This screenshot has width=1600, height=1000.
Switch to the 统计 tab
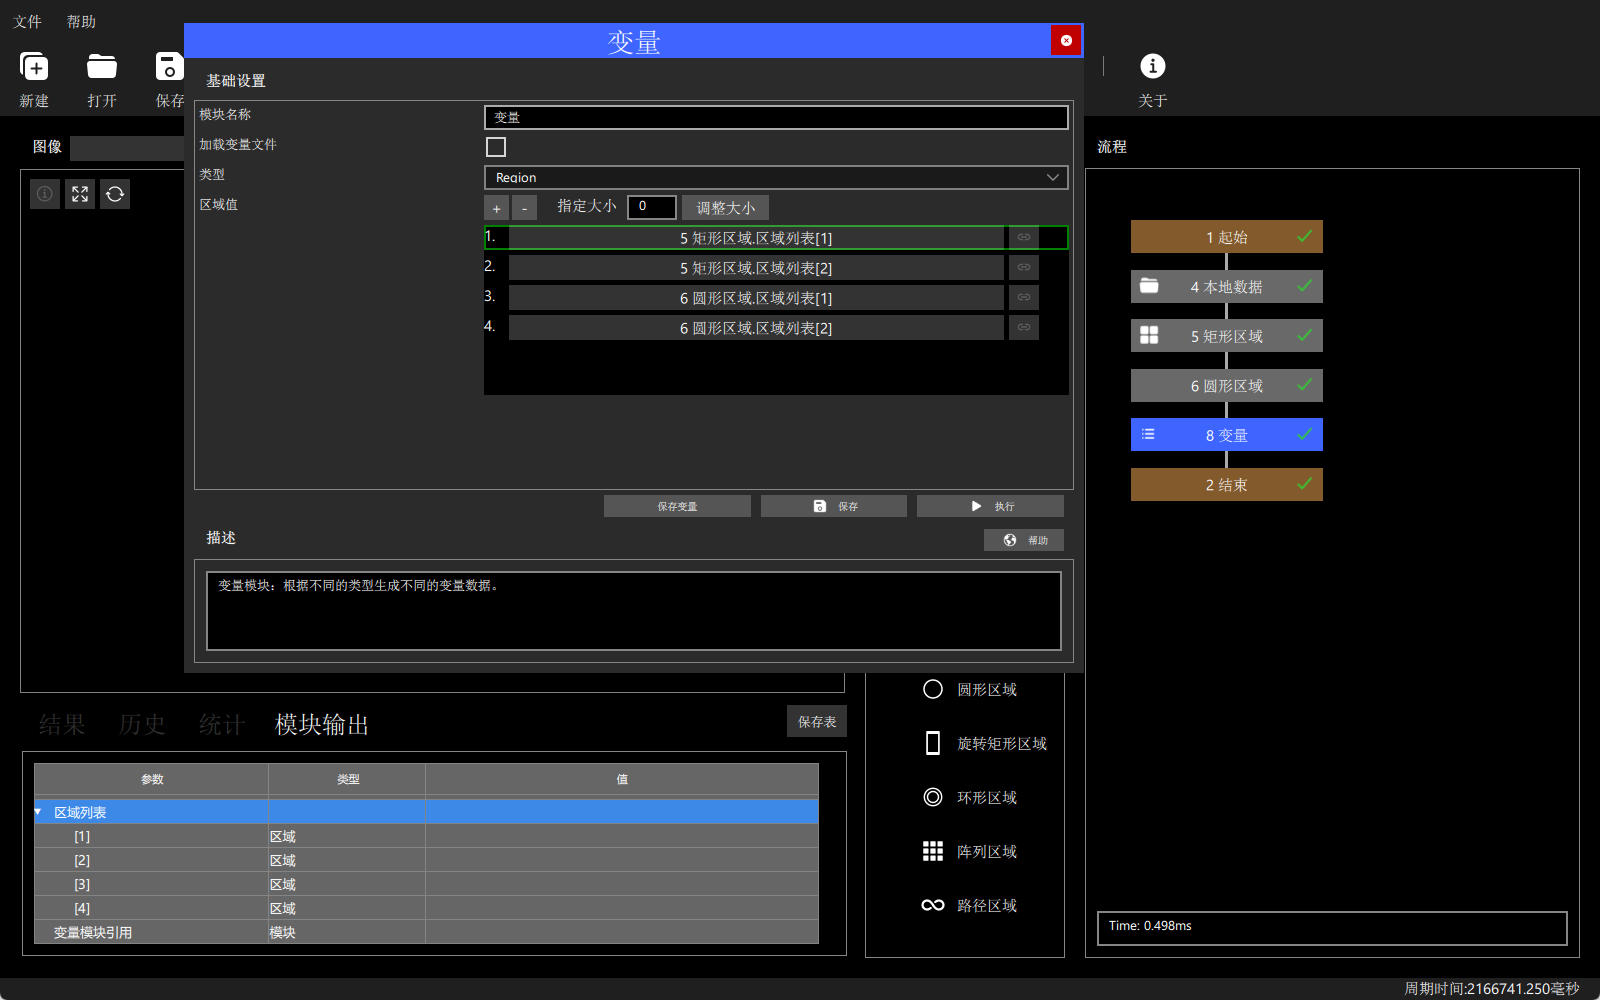222,724
